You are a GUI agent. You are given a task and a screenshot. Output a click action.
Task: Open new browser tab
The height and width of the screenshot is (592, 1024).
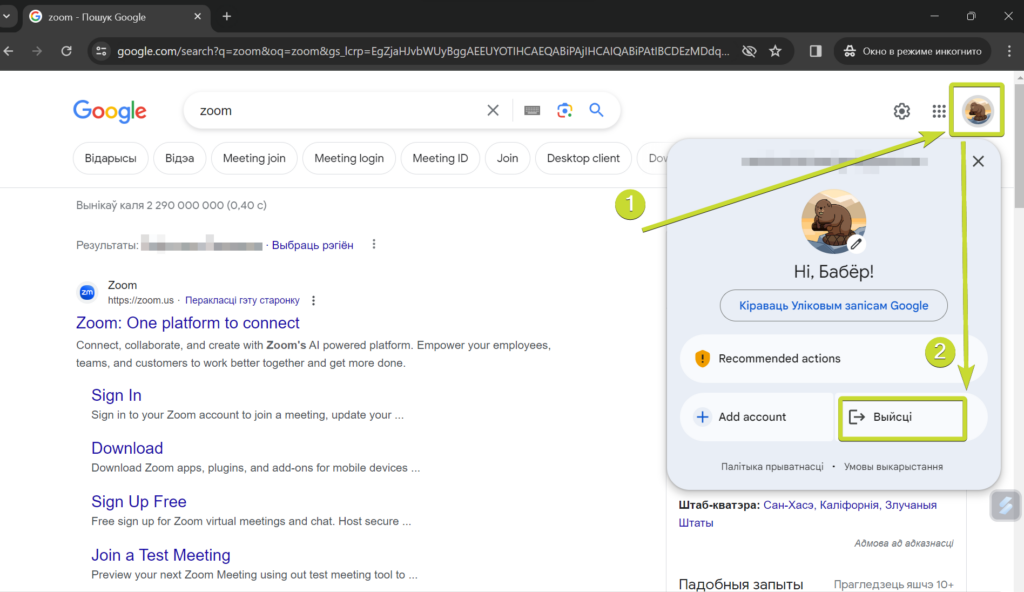click(x=227, y=16)
